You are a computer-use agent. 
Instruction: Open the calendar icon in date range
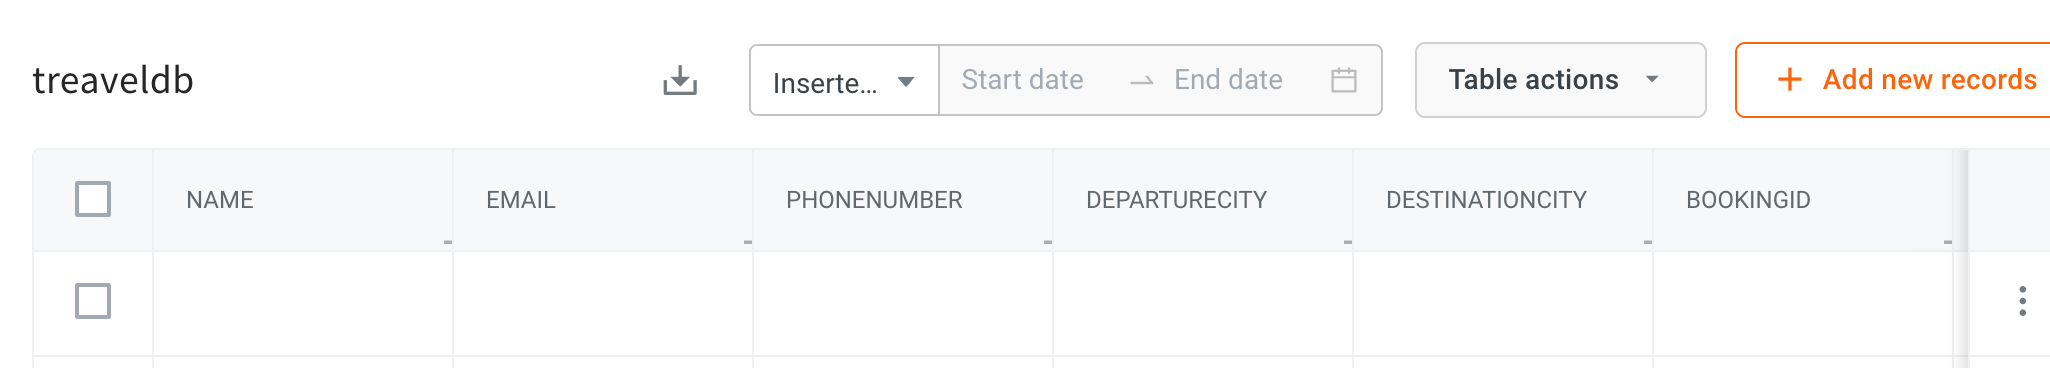(x=1344, y=80)
